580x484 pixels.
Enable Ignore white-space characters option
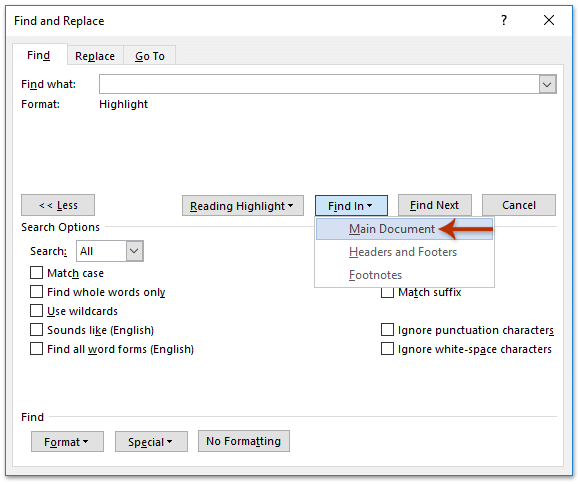pyautogui.click(x=387, y=349)
